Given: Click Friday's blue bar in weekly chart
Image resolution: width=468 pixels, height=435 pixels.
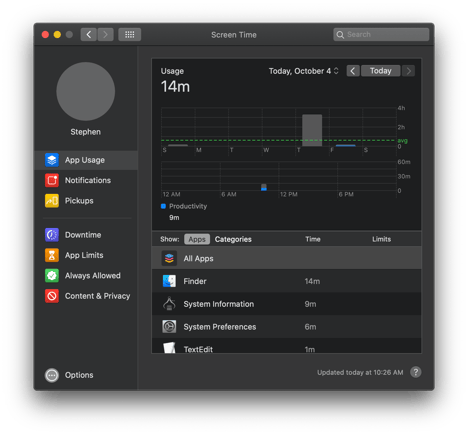Looking at the screenshot, I should [346, 145].
